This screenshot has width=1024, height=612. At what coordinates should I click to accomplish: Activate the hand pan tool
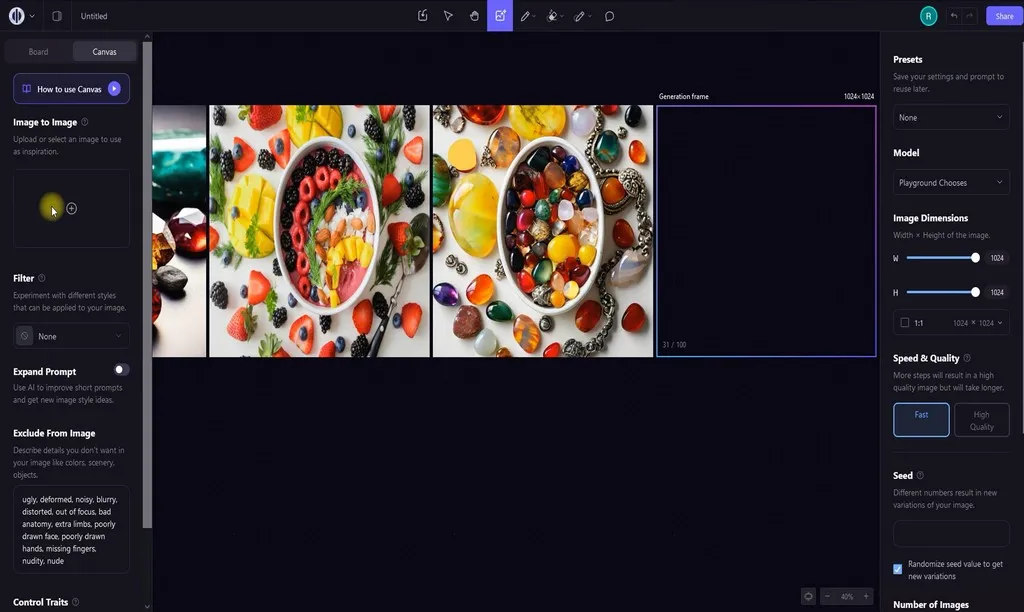pos(474,16)
